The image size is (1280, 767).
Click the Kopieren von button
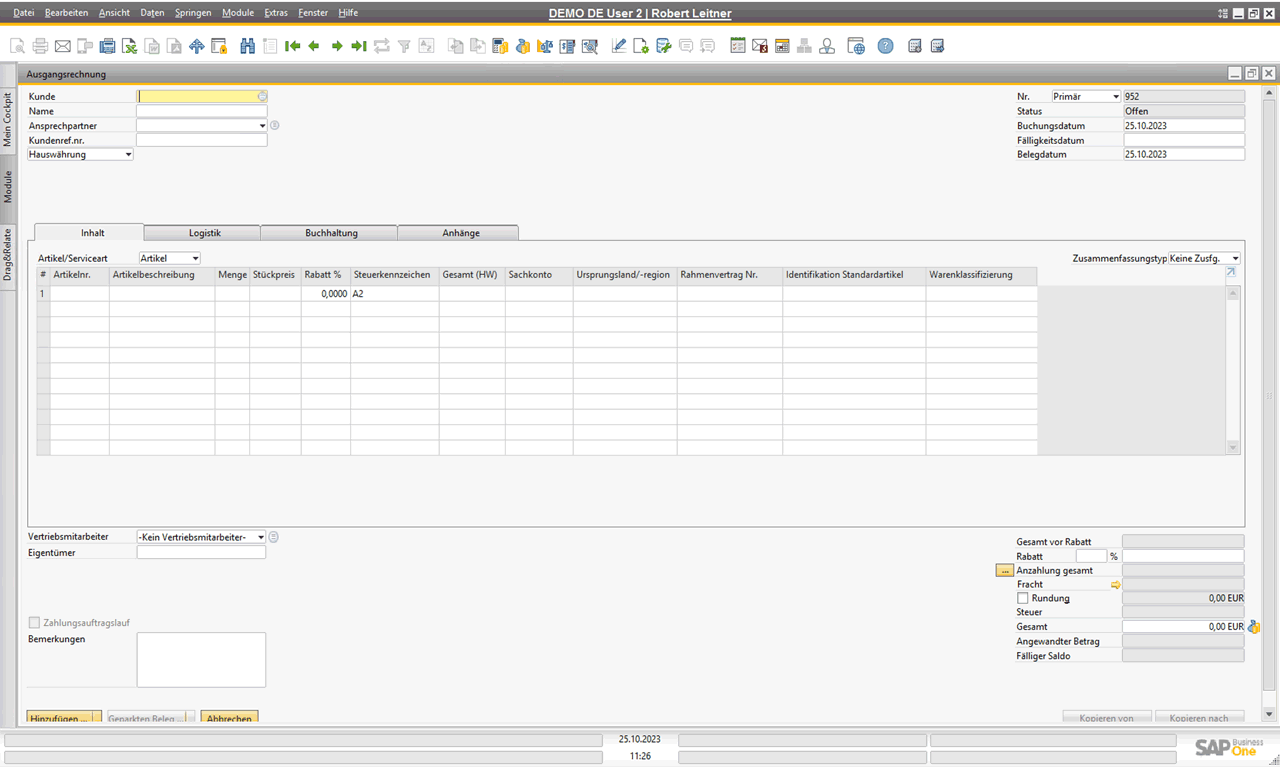tap(1107, 718)
